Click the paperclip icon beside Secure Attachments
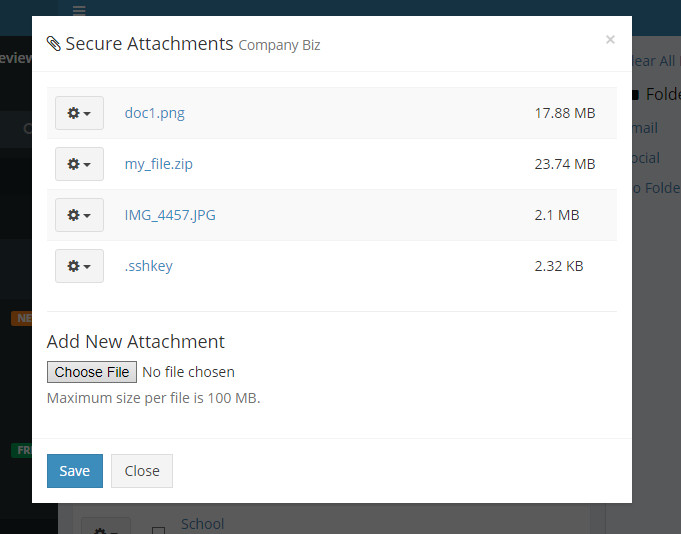This screenshot has height=534, width=681. click(54, 44)
